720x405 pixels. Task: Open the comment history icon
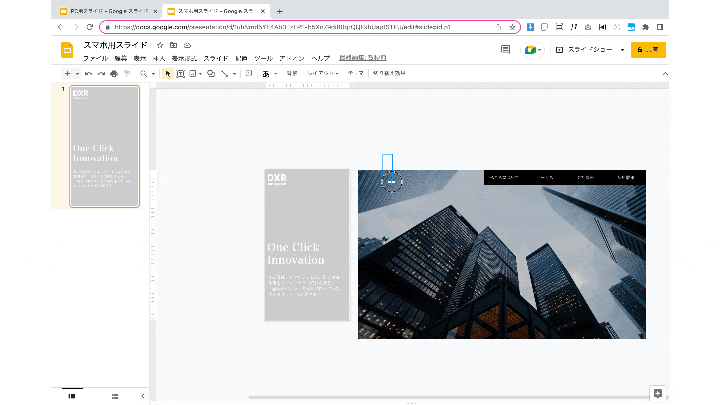pos(505,49)
